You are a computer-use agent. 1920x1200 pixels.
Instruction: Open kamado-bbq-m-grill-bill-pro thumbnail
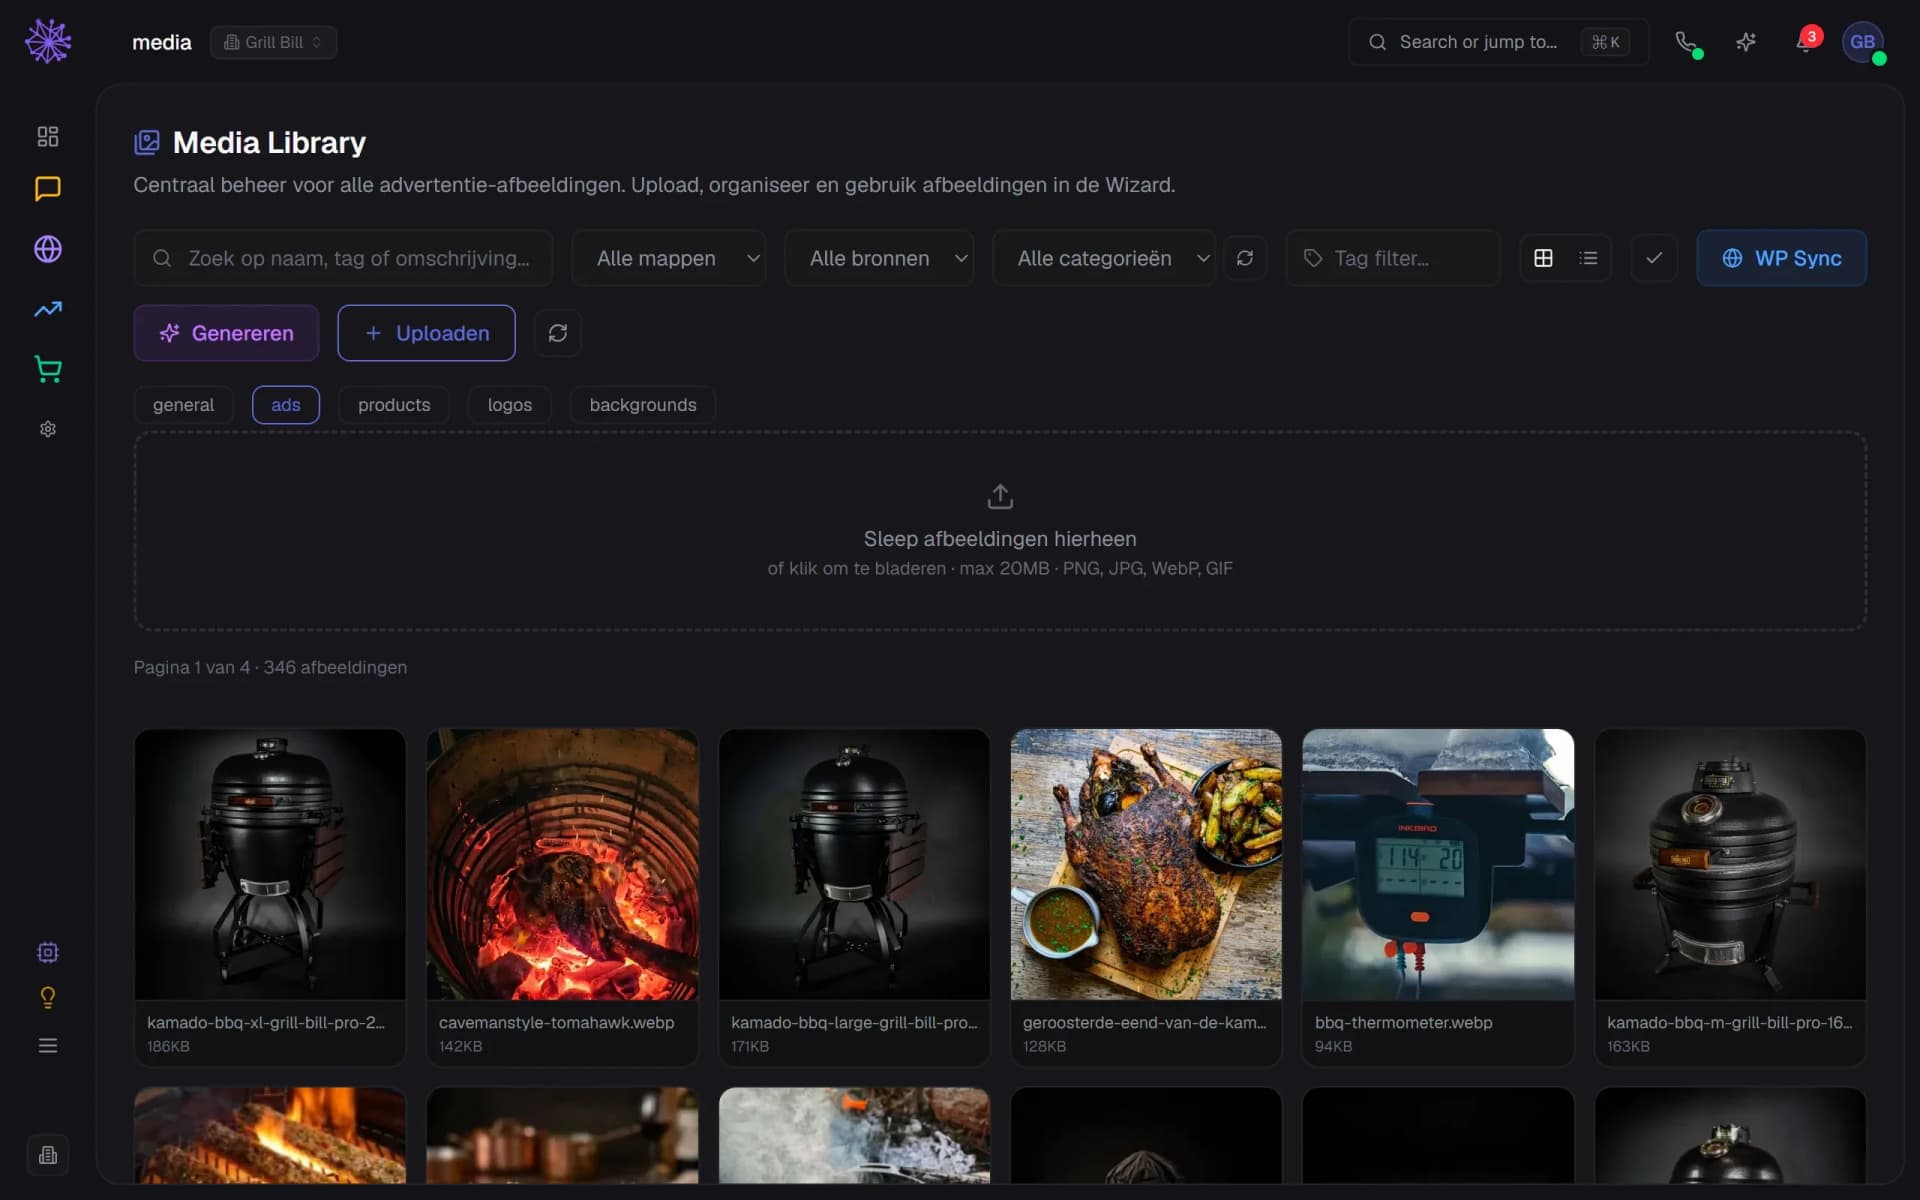[1730, 865]
